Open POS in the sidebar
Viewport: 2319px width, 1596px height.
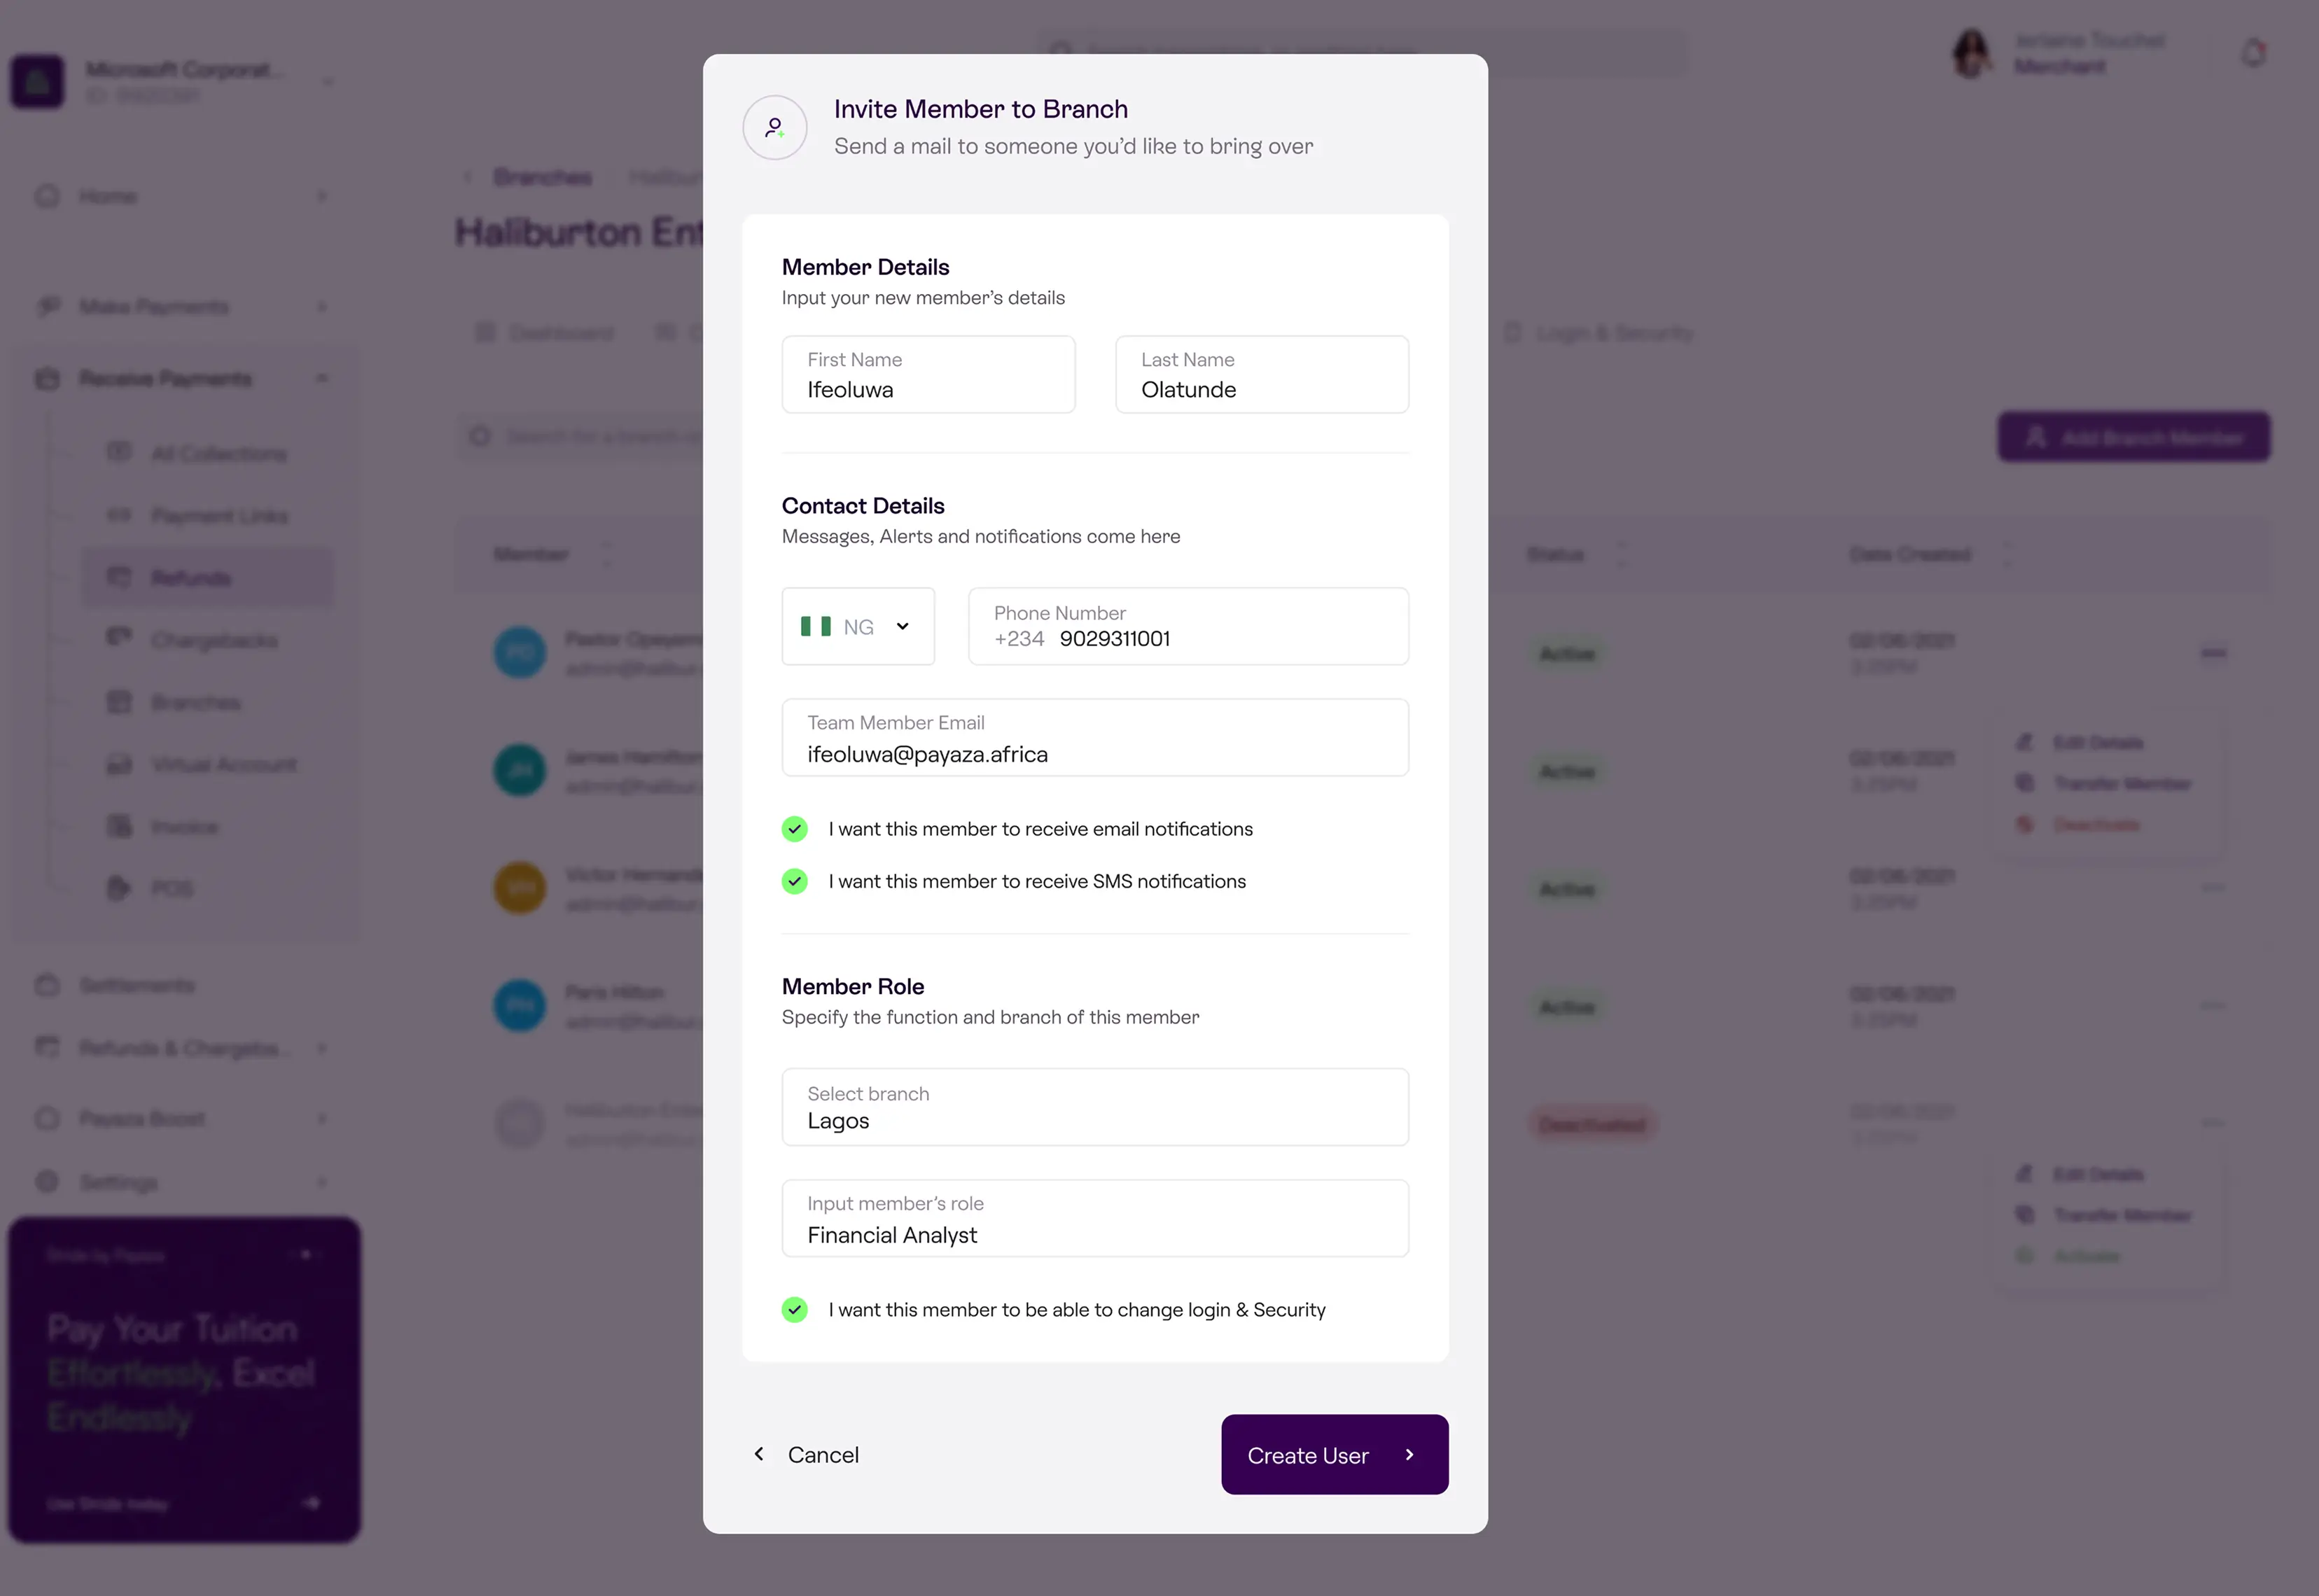pyautogui.click(x=208, y=889)
